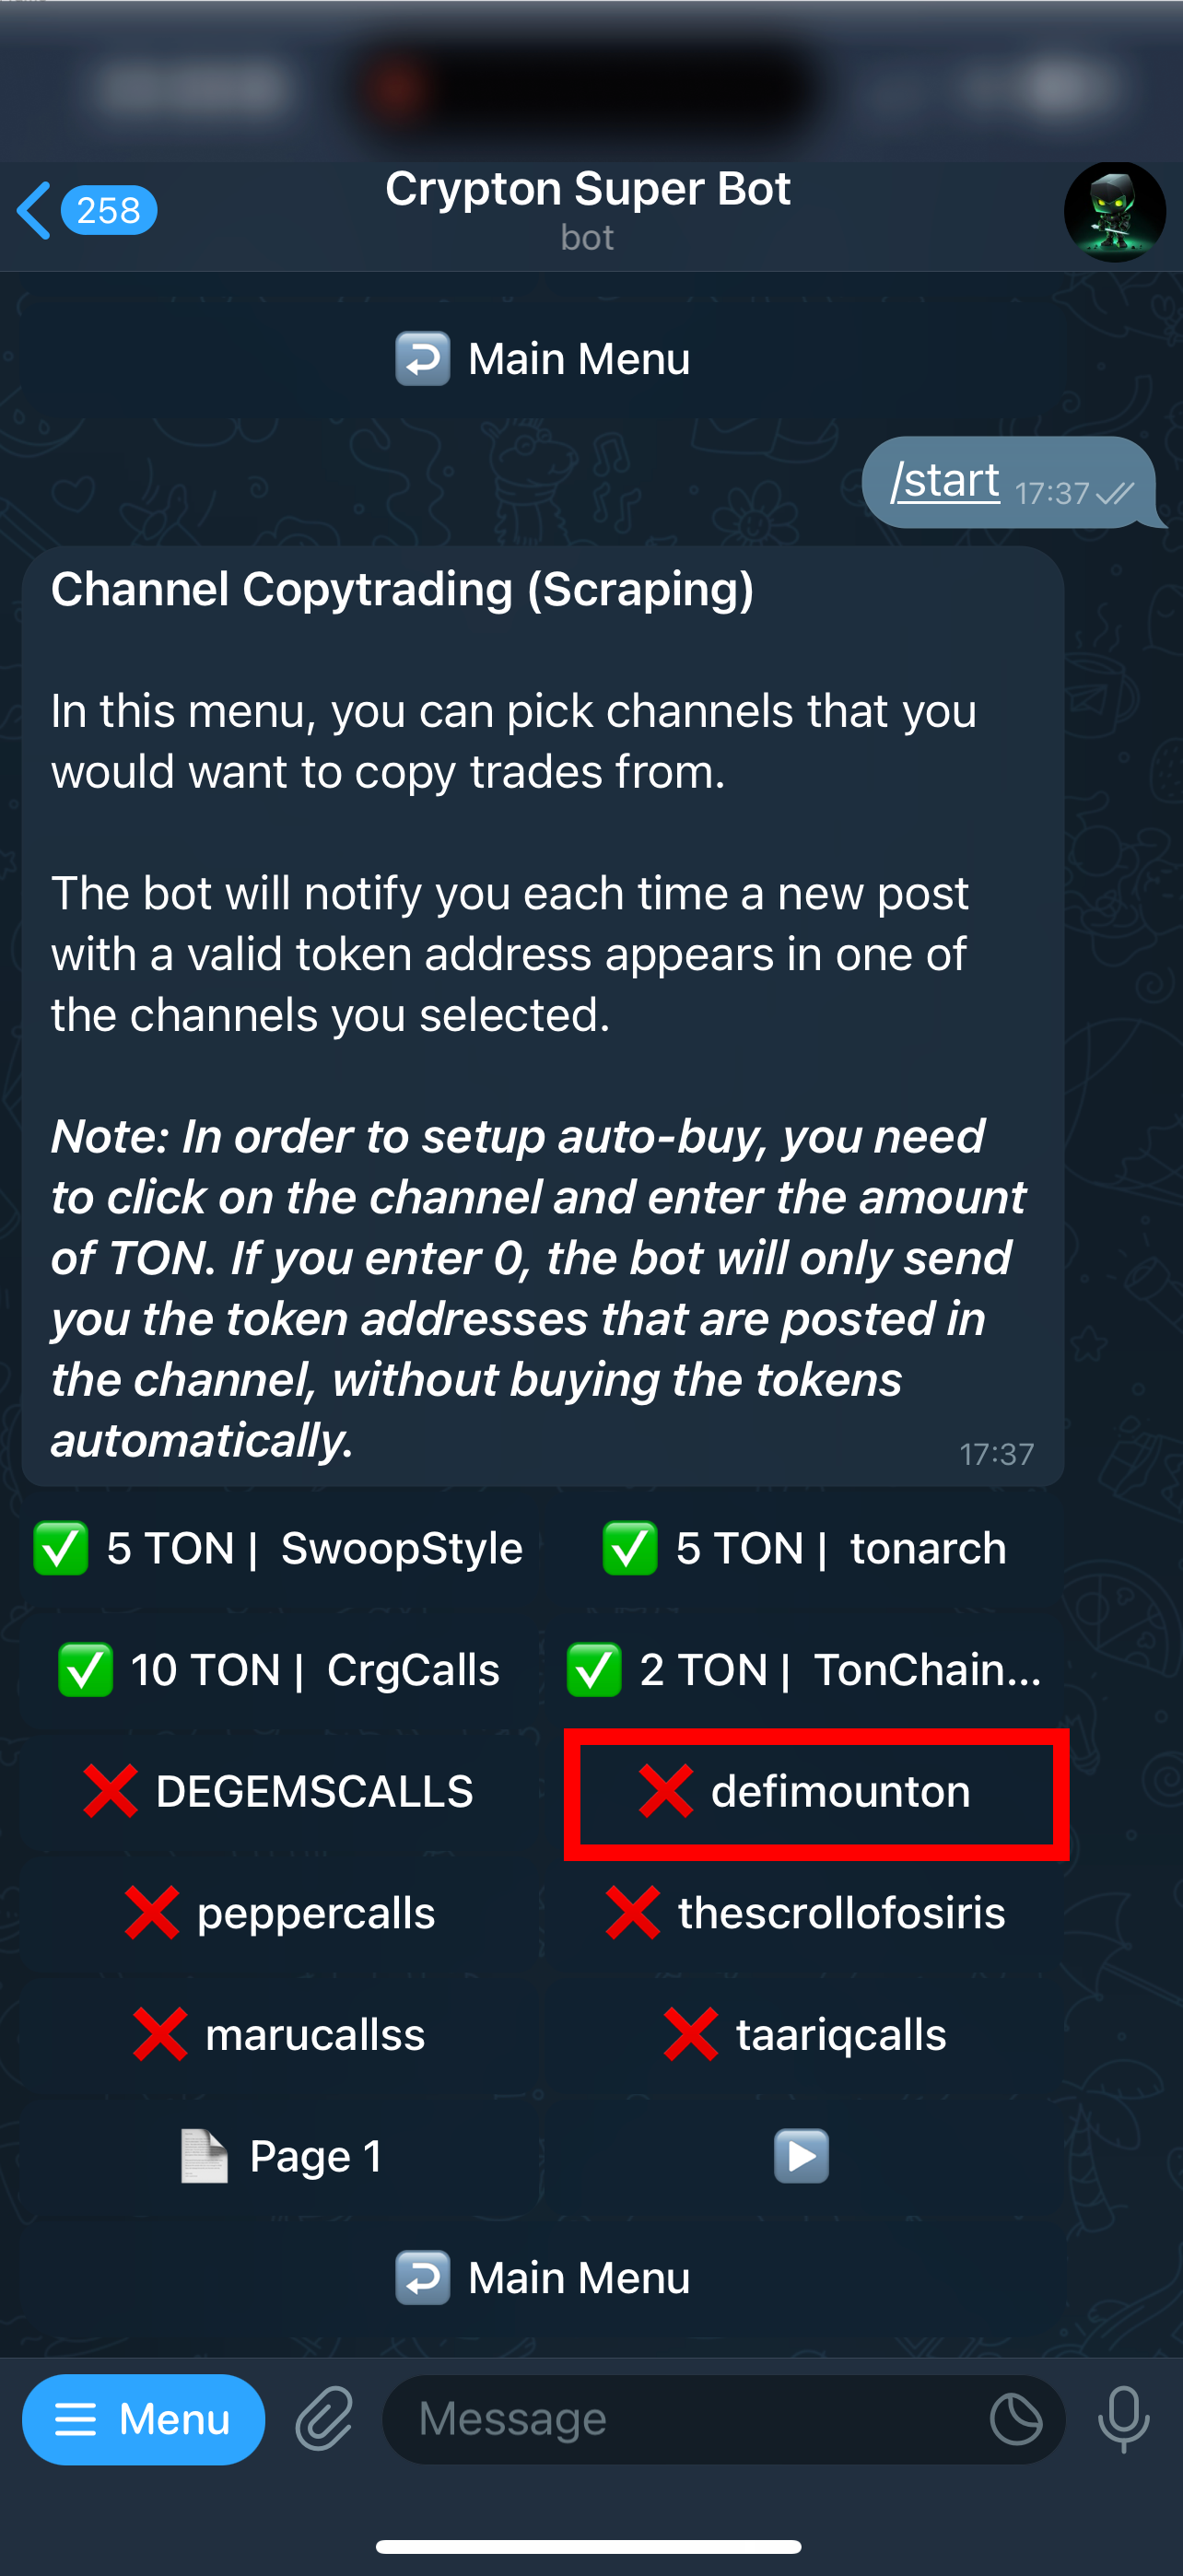The image size is (1183, 2576).
Task: Tap the microphone voice message icon
Action: 1123,2418
